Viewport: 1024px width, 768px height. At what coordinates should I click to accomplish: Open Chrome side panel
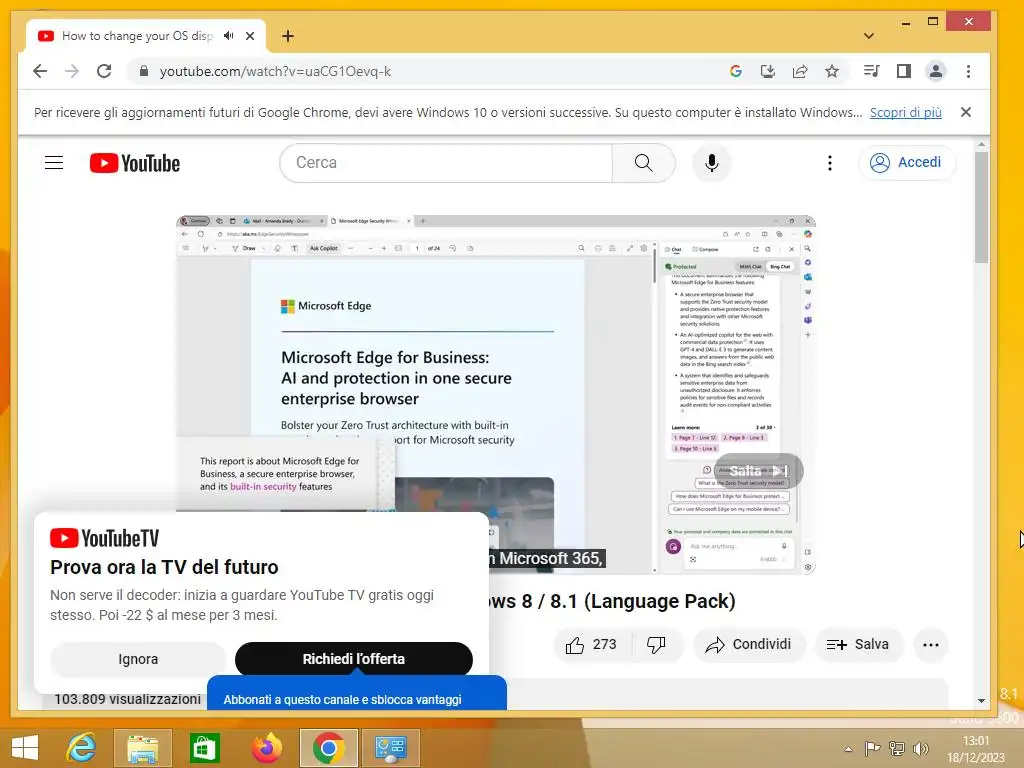(x=904, y=71)
